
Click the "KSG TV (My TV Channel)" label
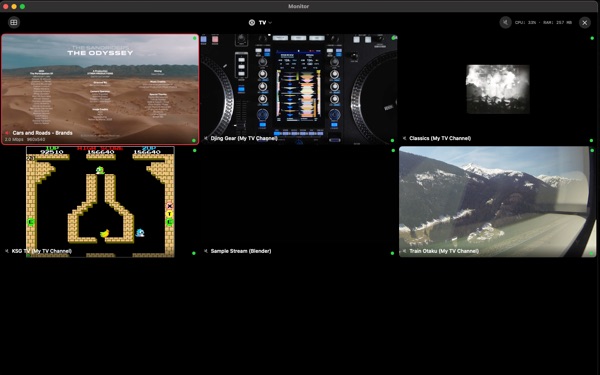(42, 251)
